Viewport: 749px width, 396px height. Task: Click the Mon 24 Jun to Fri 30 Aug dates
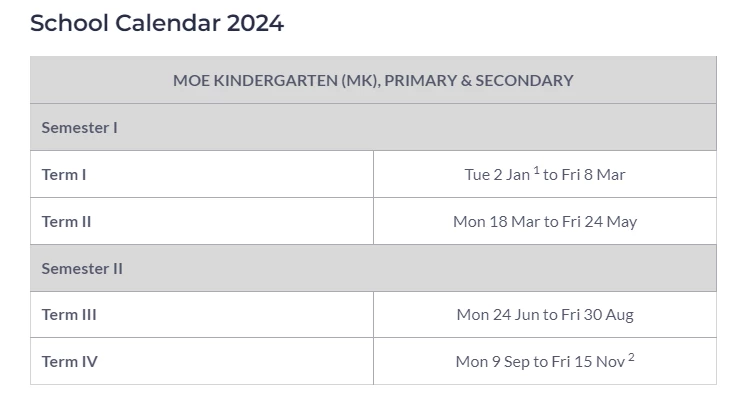tap(545, 315)
